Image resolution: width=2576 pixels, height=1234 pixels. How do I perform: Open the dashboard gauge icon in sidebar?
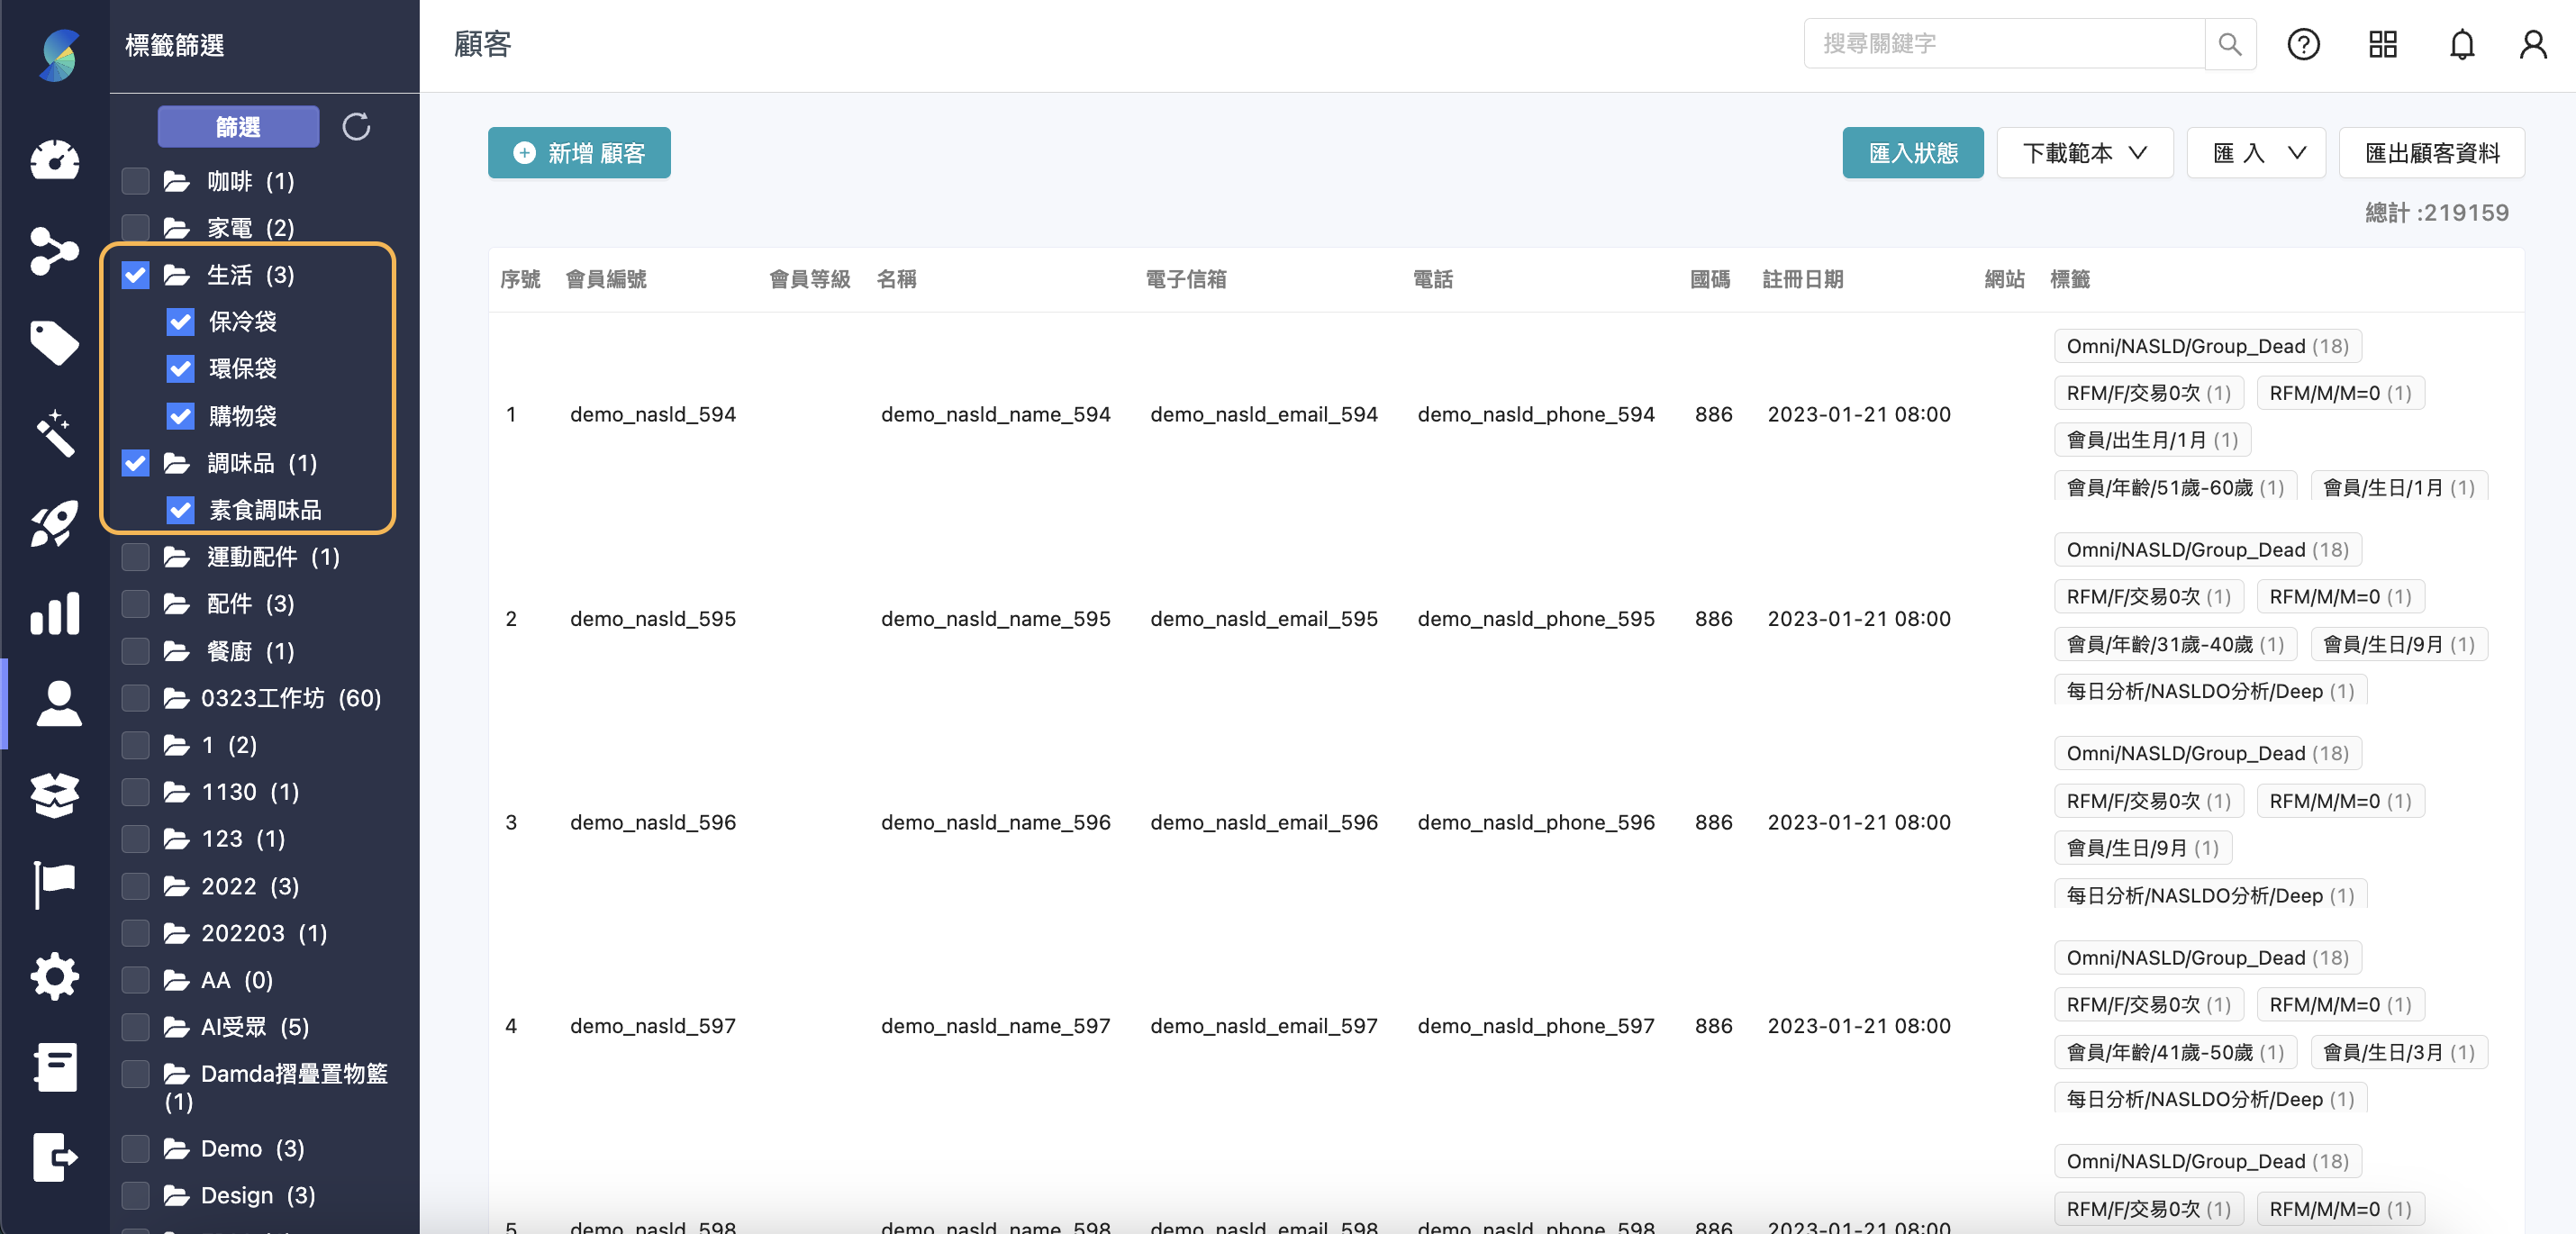54,160
